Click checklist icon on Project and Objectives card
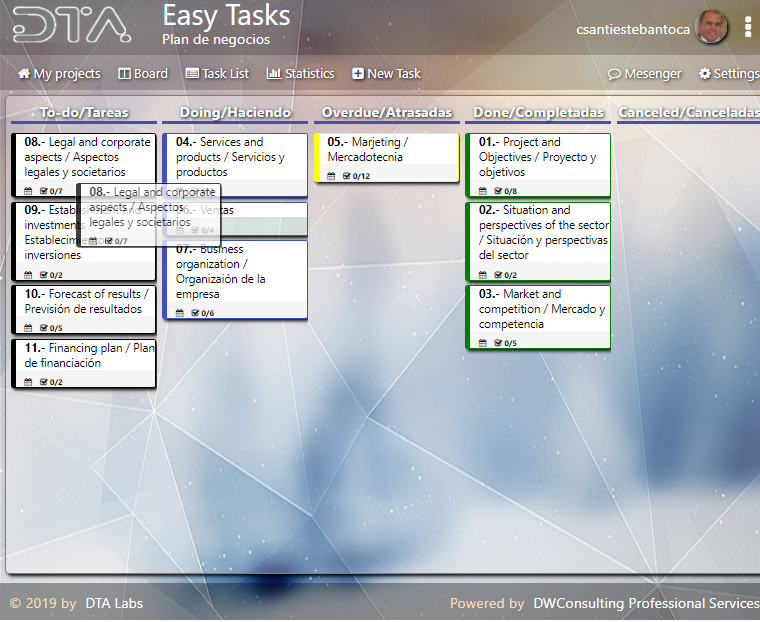 pos(499,191)
